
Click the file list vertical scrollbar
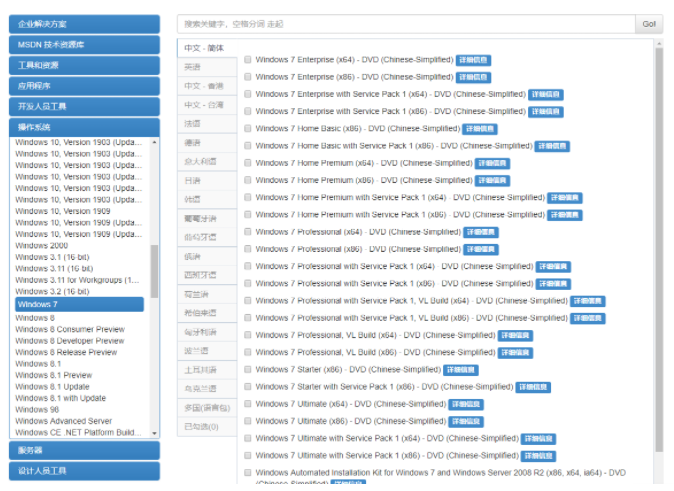point(659,249)
